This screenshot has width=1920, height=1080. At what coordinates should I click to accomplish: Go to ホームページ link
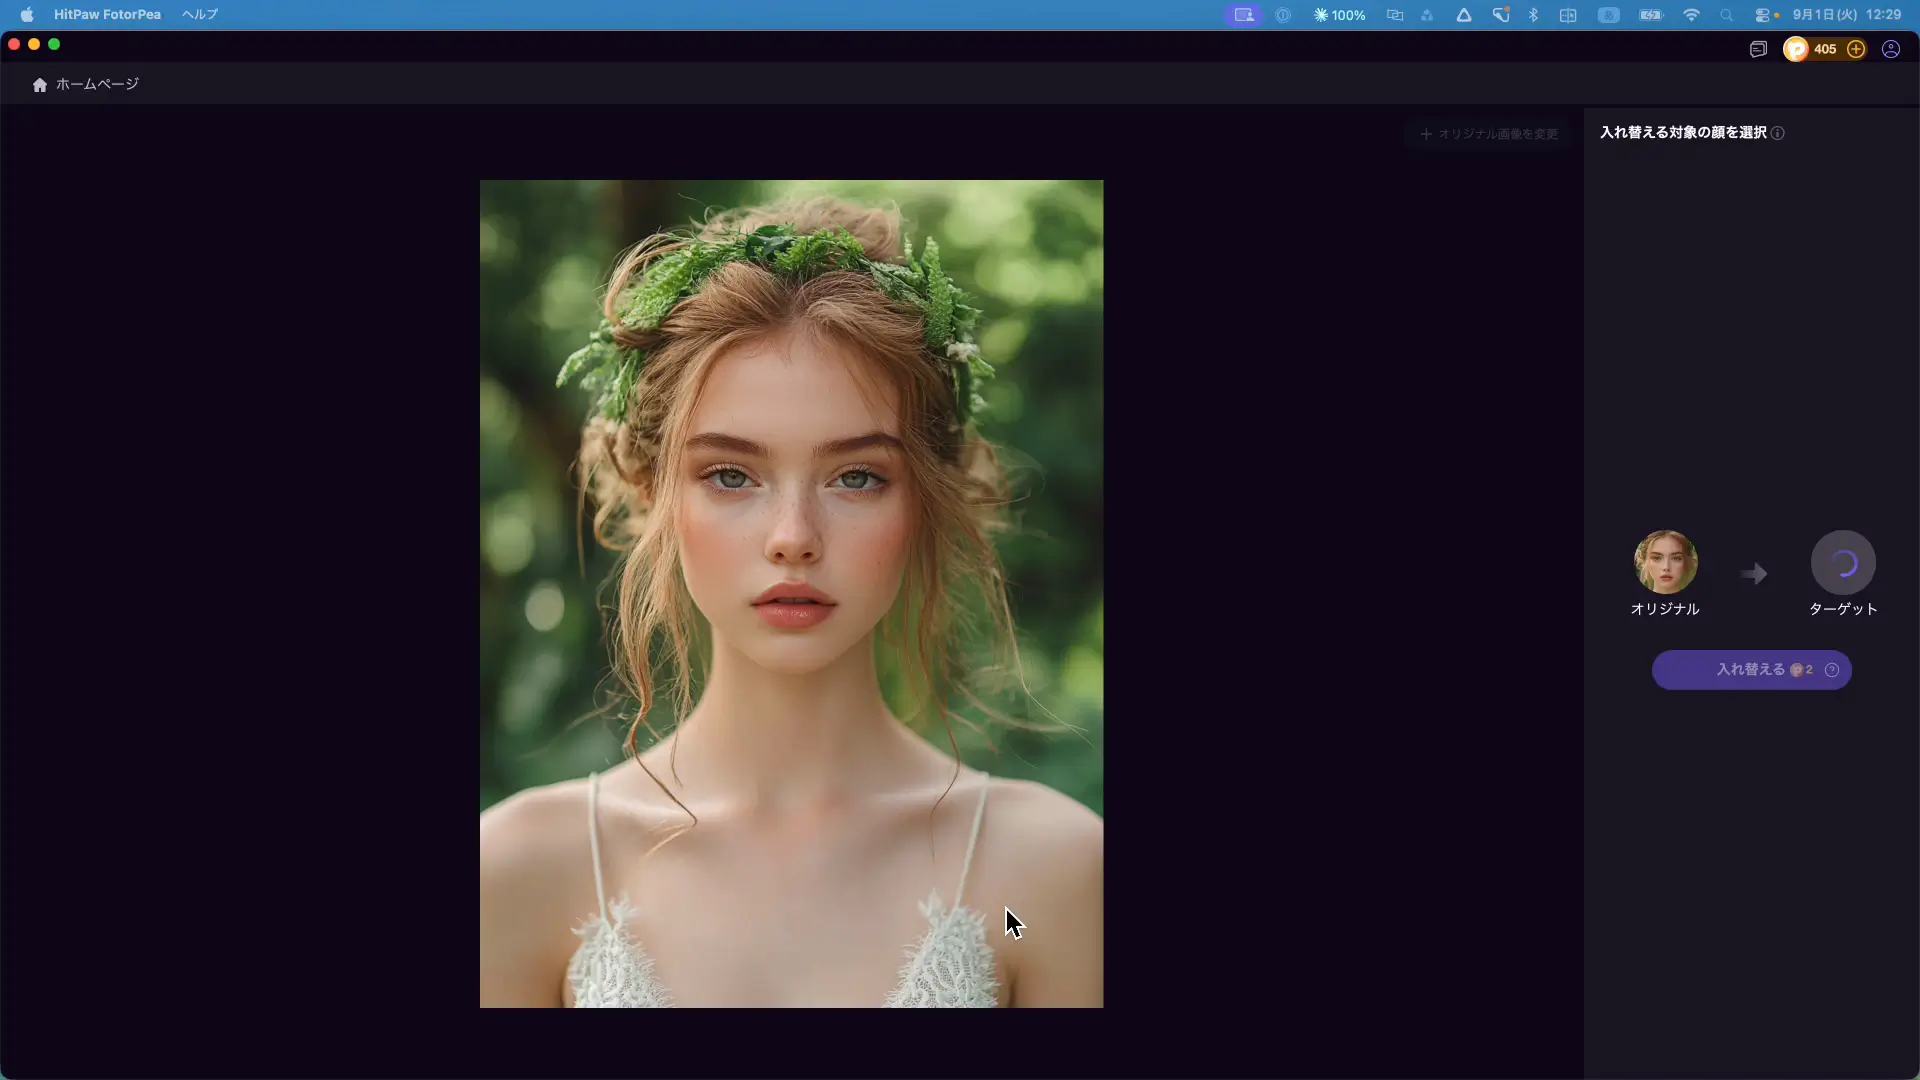[x=97, y=85]
